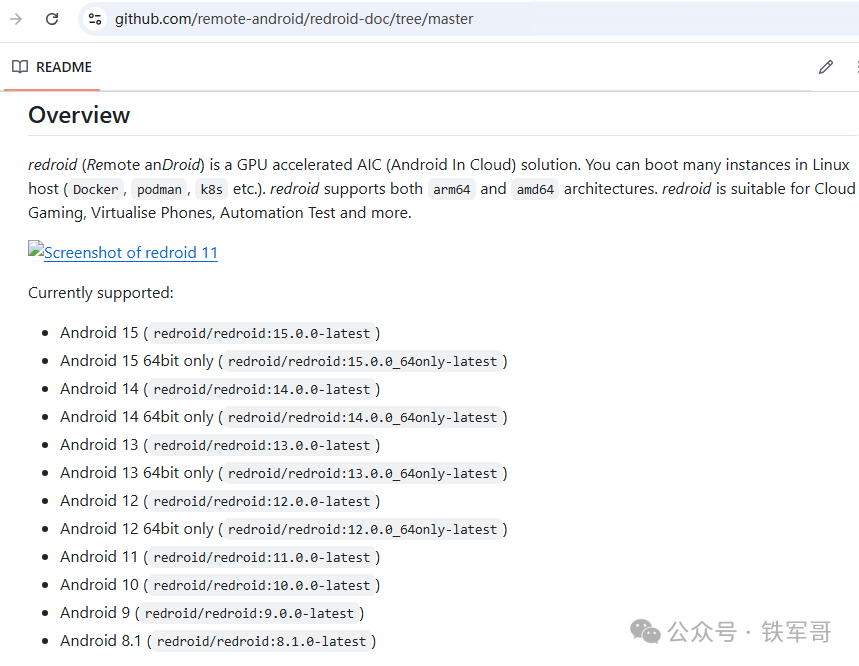Click the arm64 architecture code label

451,190
